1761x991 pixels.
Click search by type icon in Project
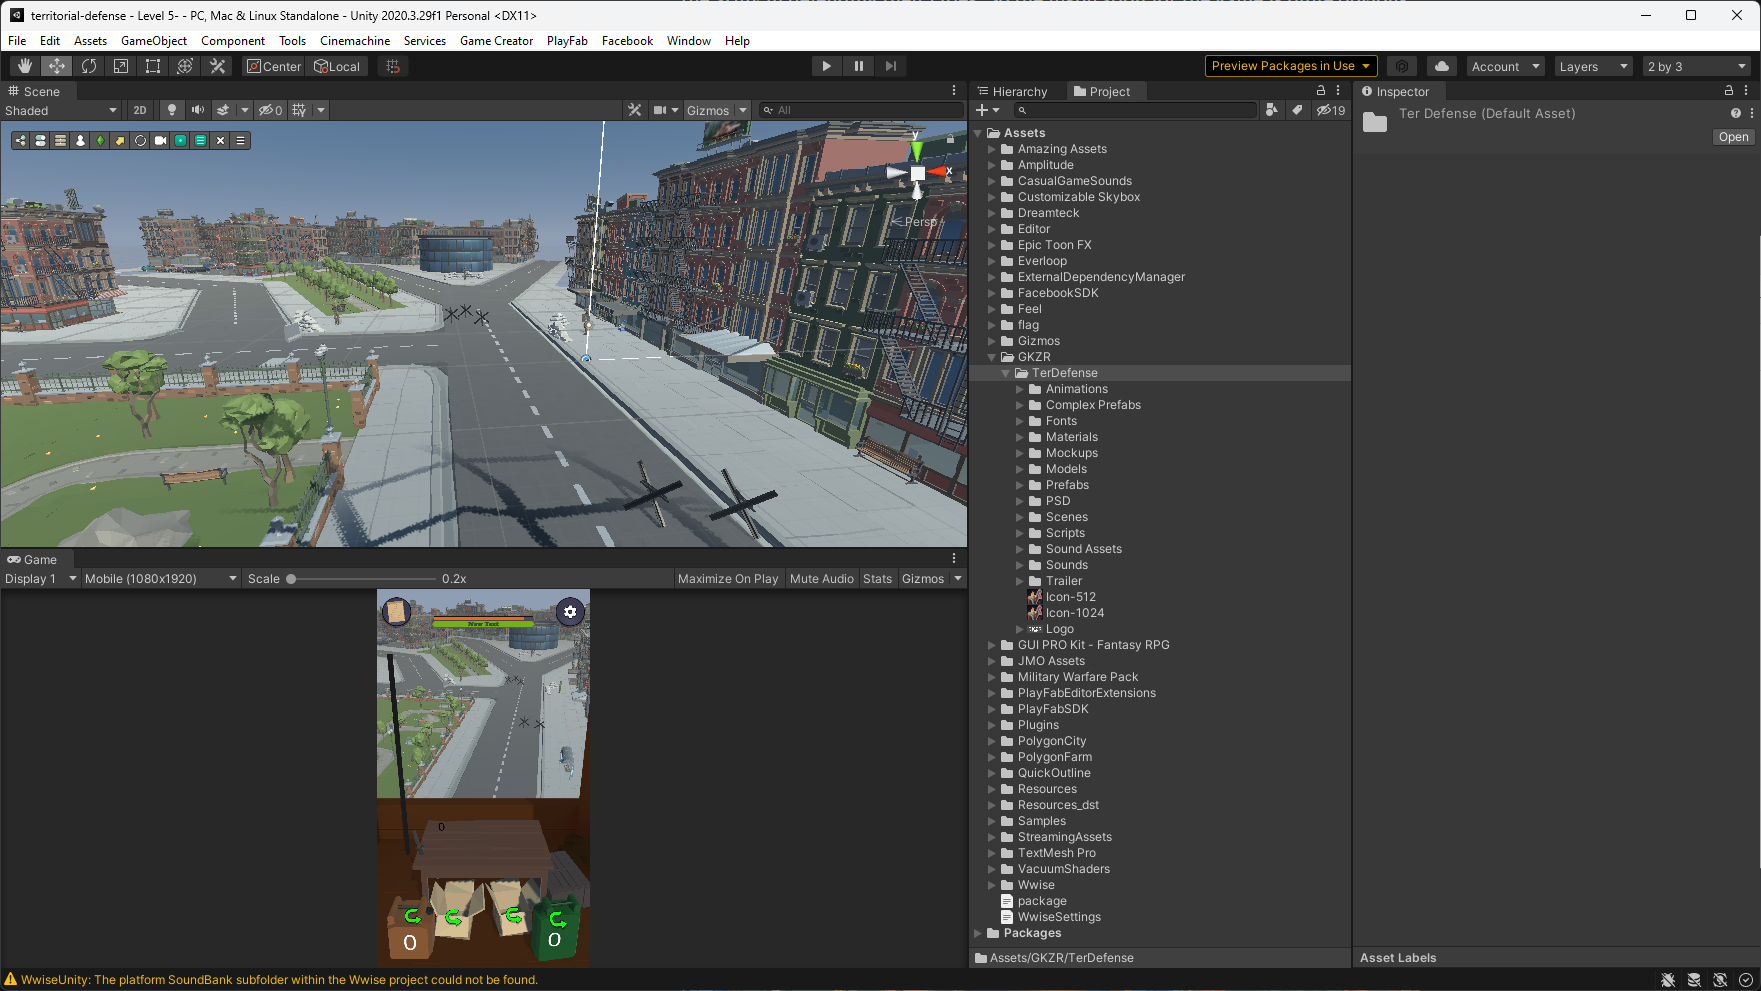[x=1272, y=110]
